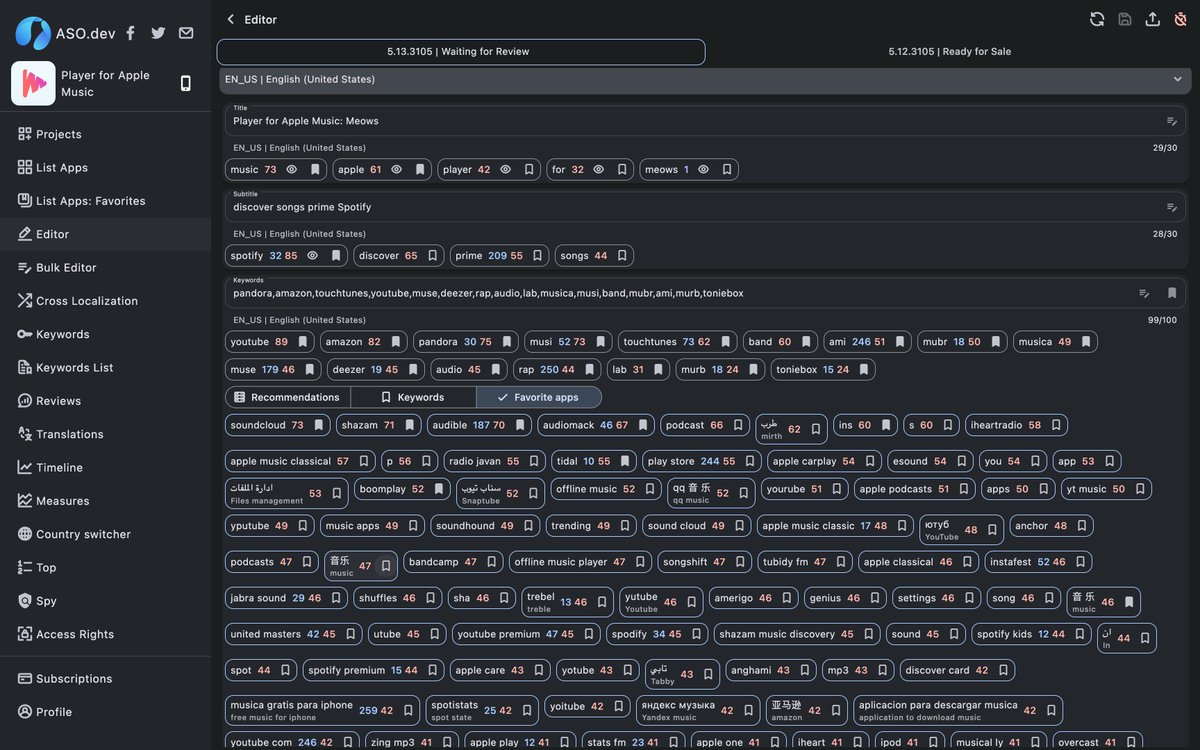Bookmark the 'anghami' suggested keyword
This screenshot has width=1200, height=750.
click(x=805, y=670)
